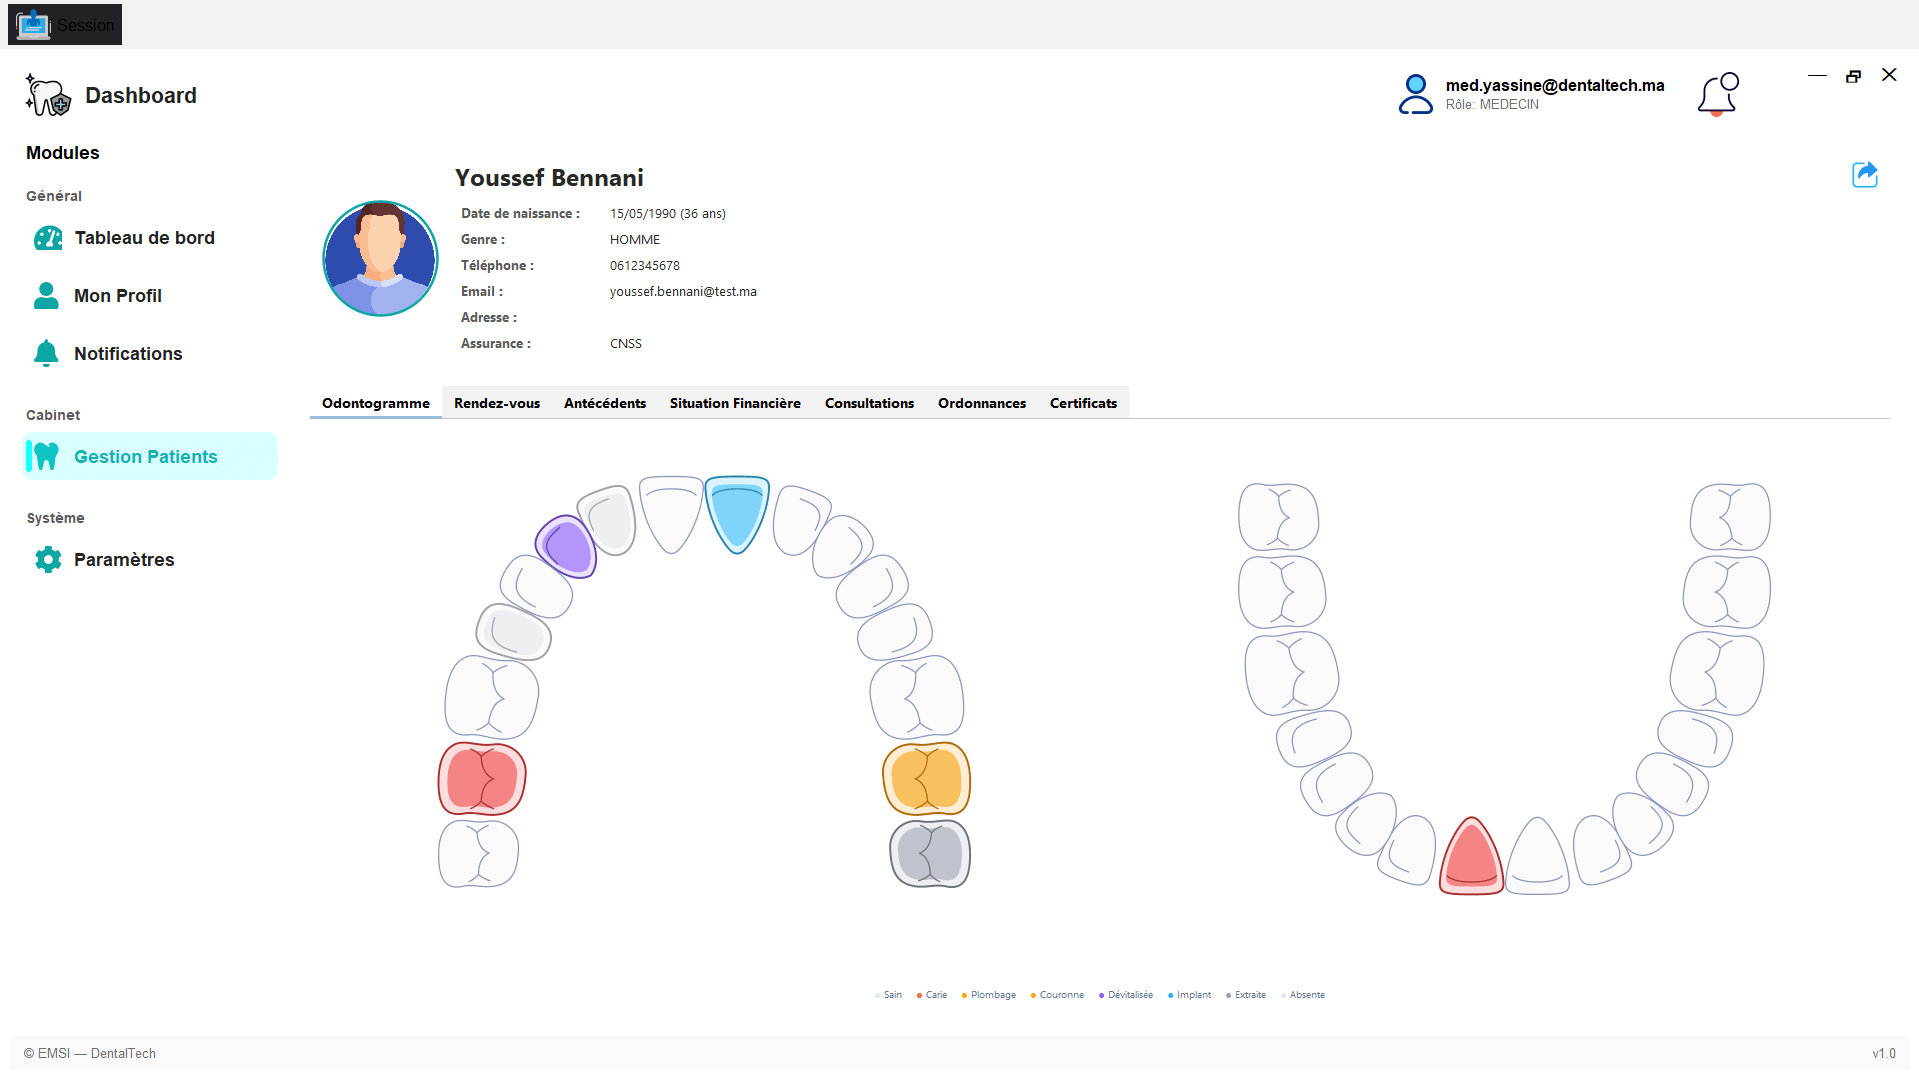Image resolution: width=1919 pixels, height=1079 pixels.
Task: Open Situation Financière tab
Action: [735, 403]
